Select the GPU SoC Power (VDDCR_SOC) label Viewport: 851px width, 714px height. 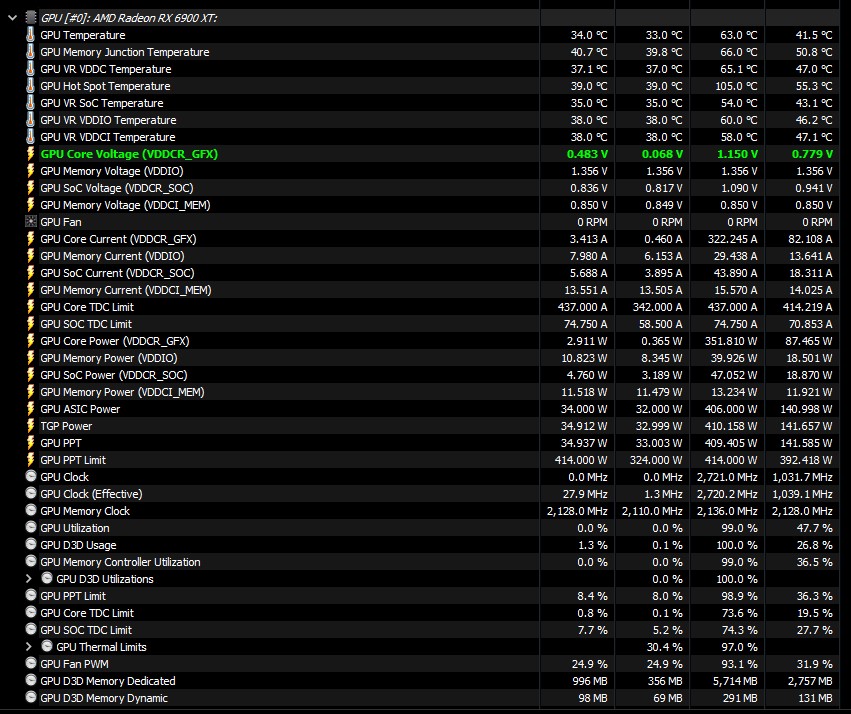click(x=114, y=375)
